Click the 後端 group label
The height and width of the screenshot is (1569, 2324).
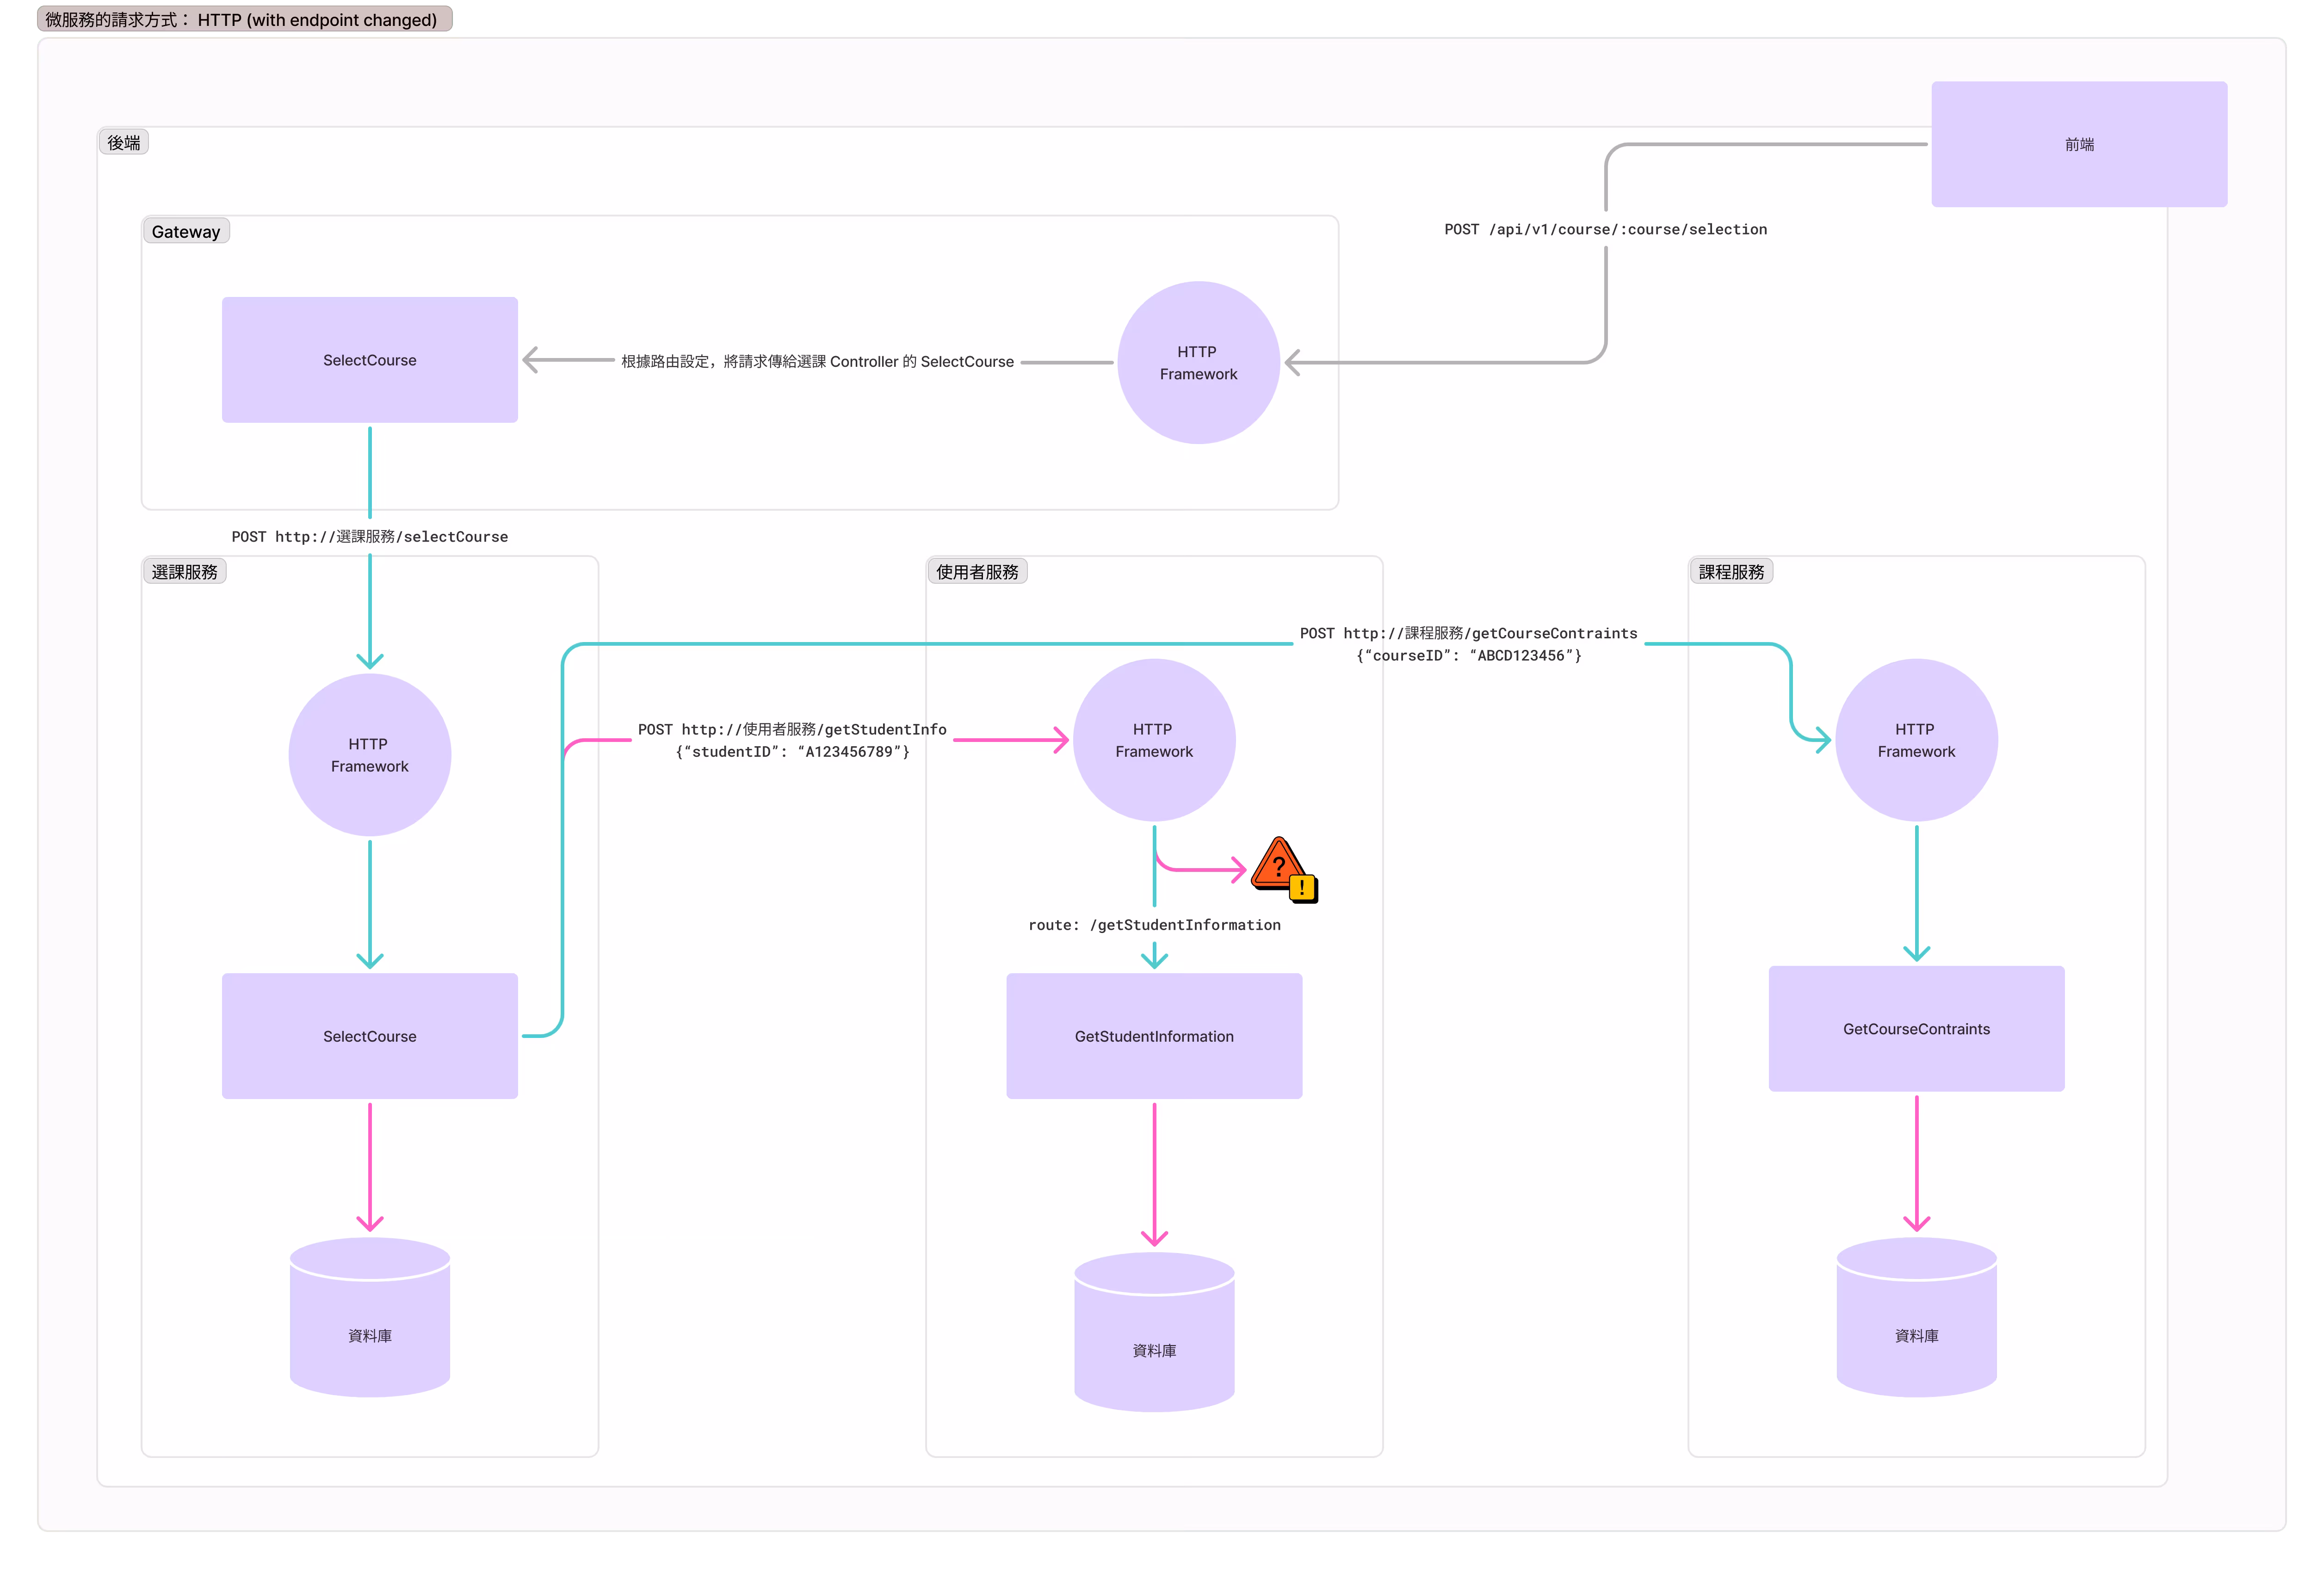124,142
